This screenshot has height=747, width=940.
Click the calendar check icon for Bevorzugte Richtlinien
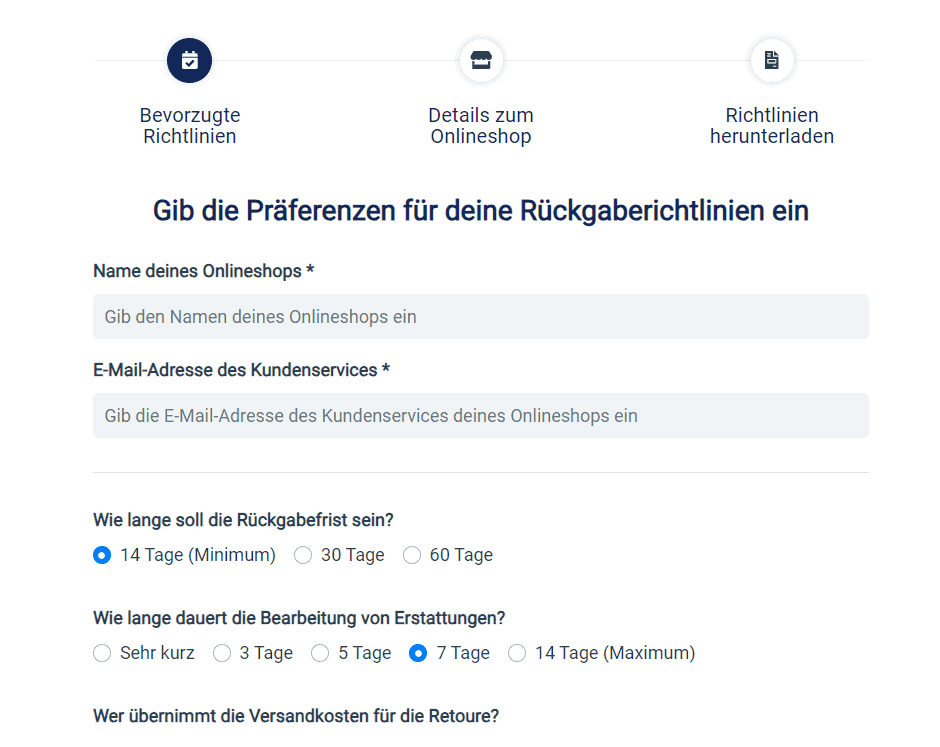(x=189, y=60)
